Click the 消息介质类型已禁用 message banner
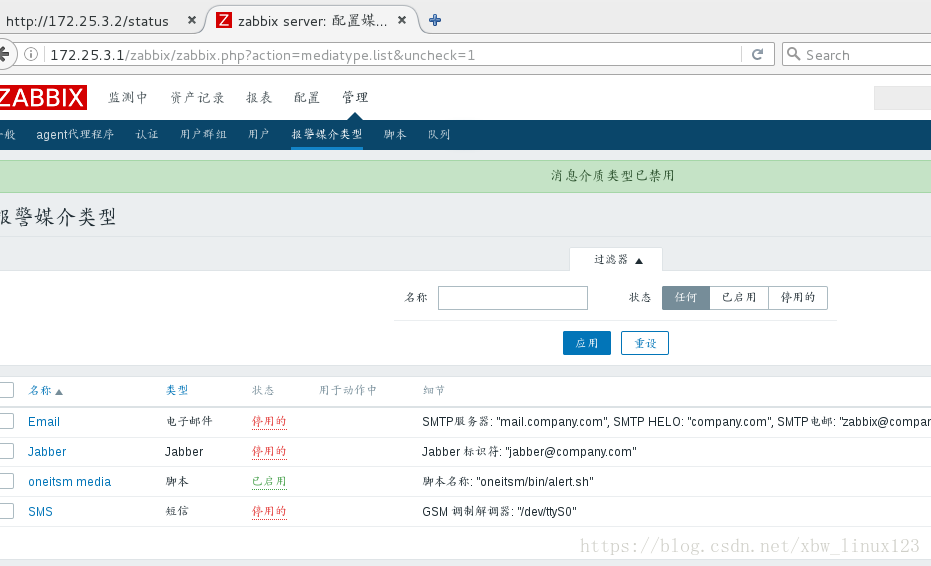 pos(612,176)
